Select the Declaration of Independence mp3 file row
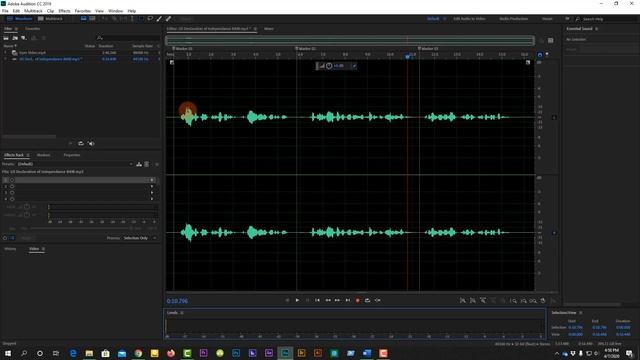The width and height of the screenshot is (640, 360). click(x=81, y=59)
